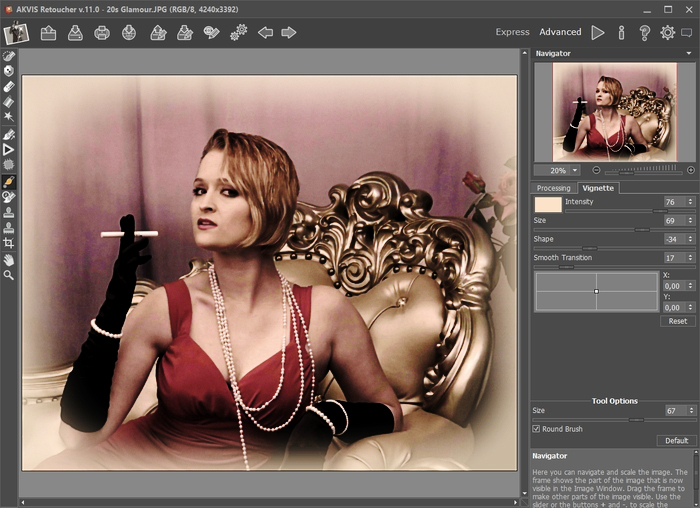Viewport: 700px width, 508px height.
Task: Switch to Express mode
Action: 512,32
